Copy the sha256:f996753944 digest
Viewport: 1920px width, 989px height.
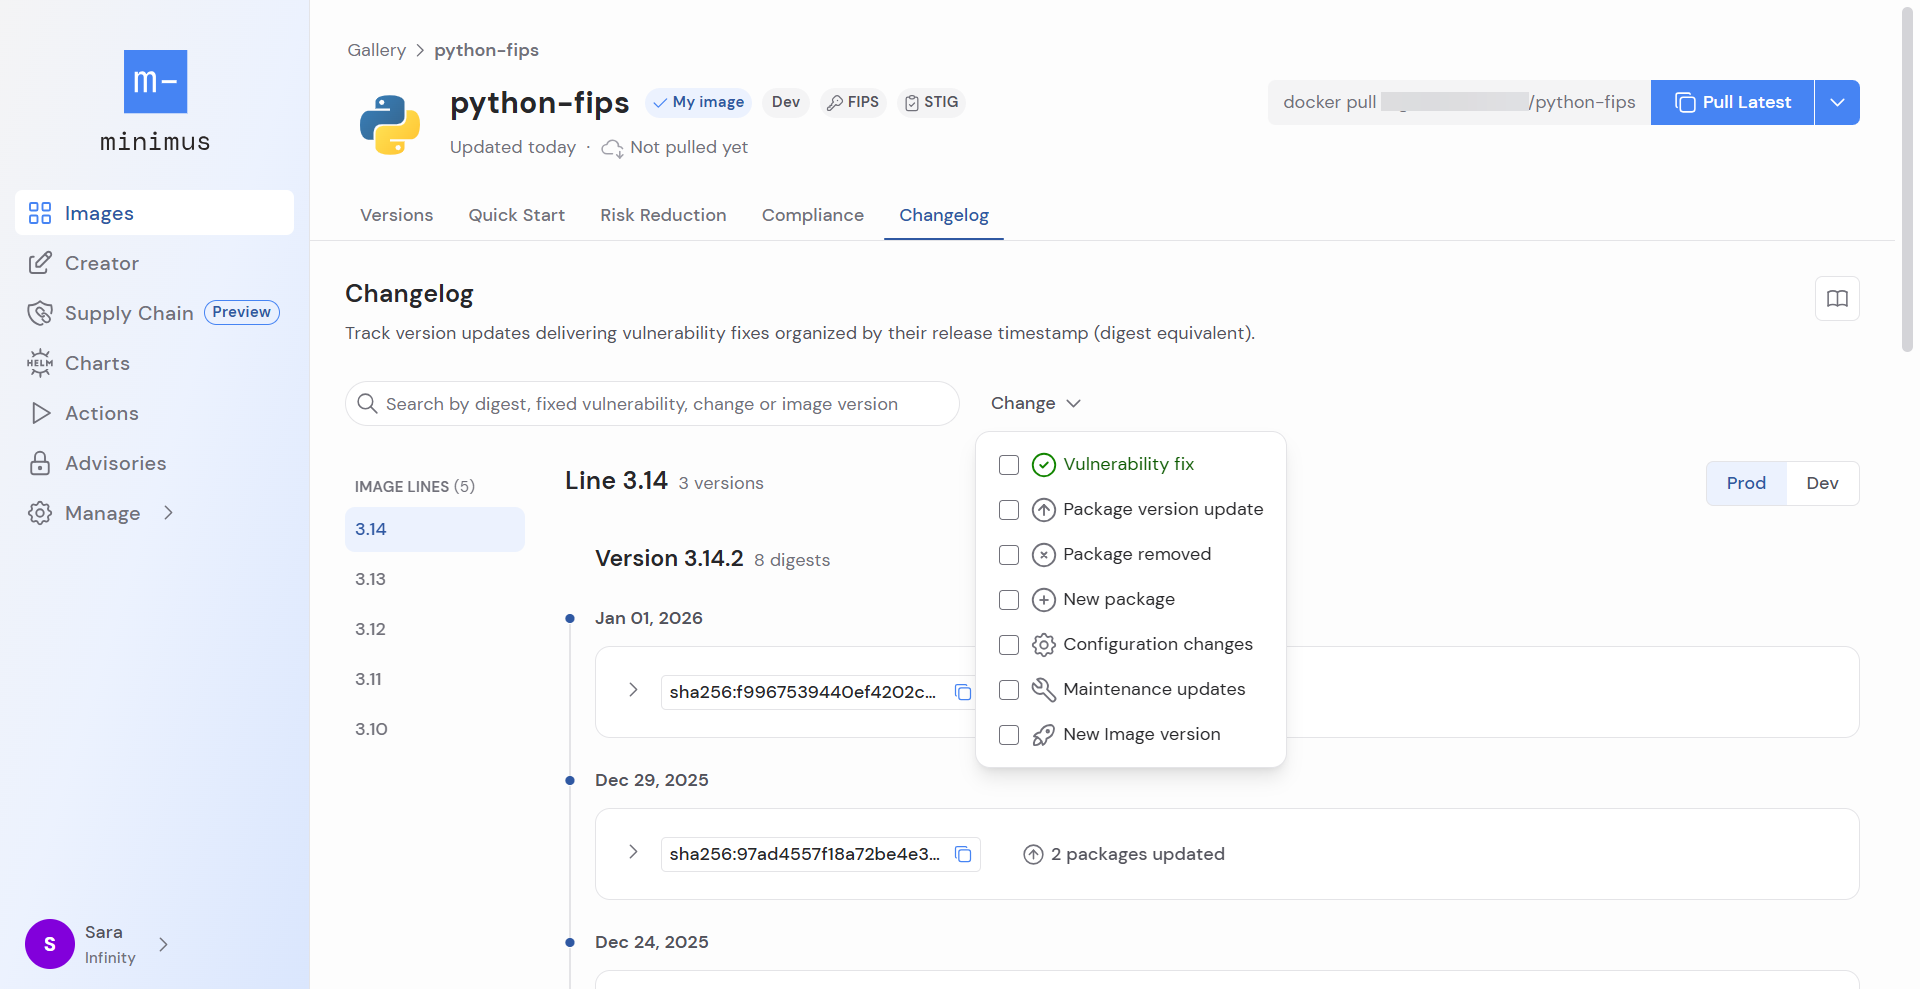pos(964,691)
